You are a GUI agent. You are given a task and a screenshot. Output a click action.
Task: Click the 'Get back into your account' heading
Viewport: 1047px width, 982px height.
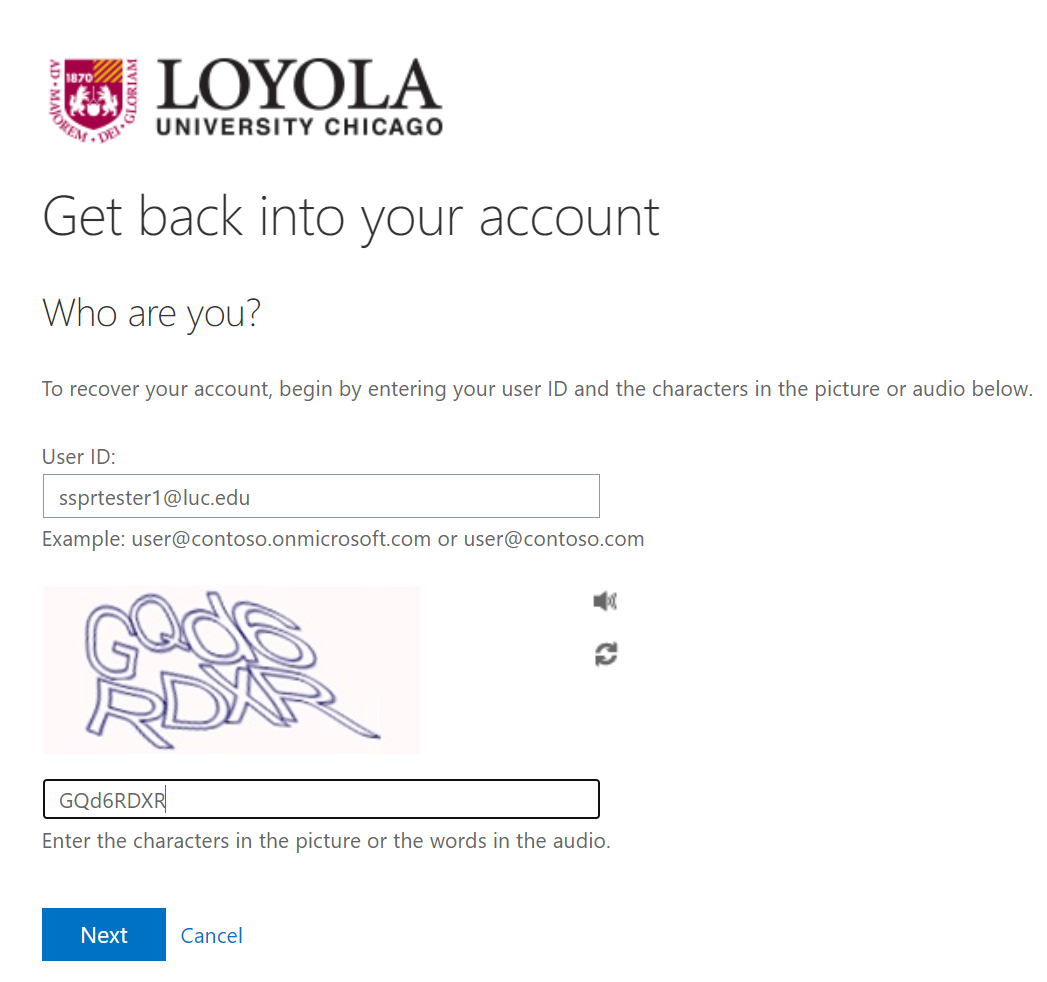point(351,216)
